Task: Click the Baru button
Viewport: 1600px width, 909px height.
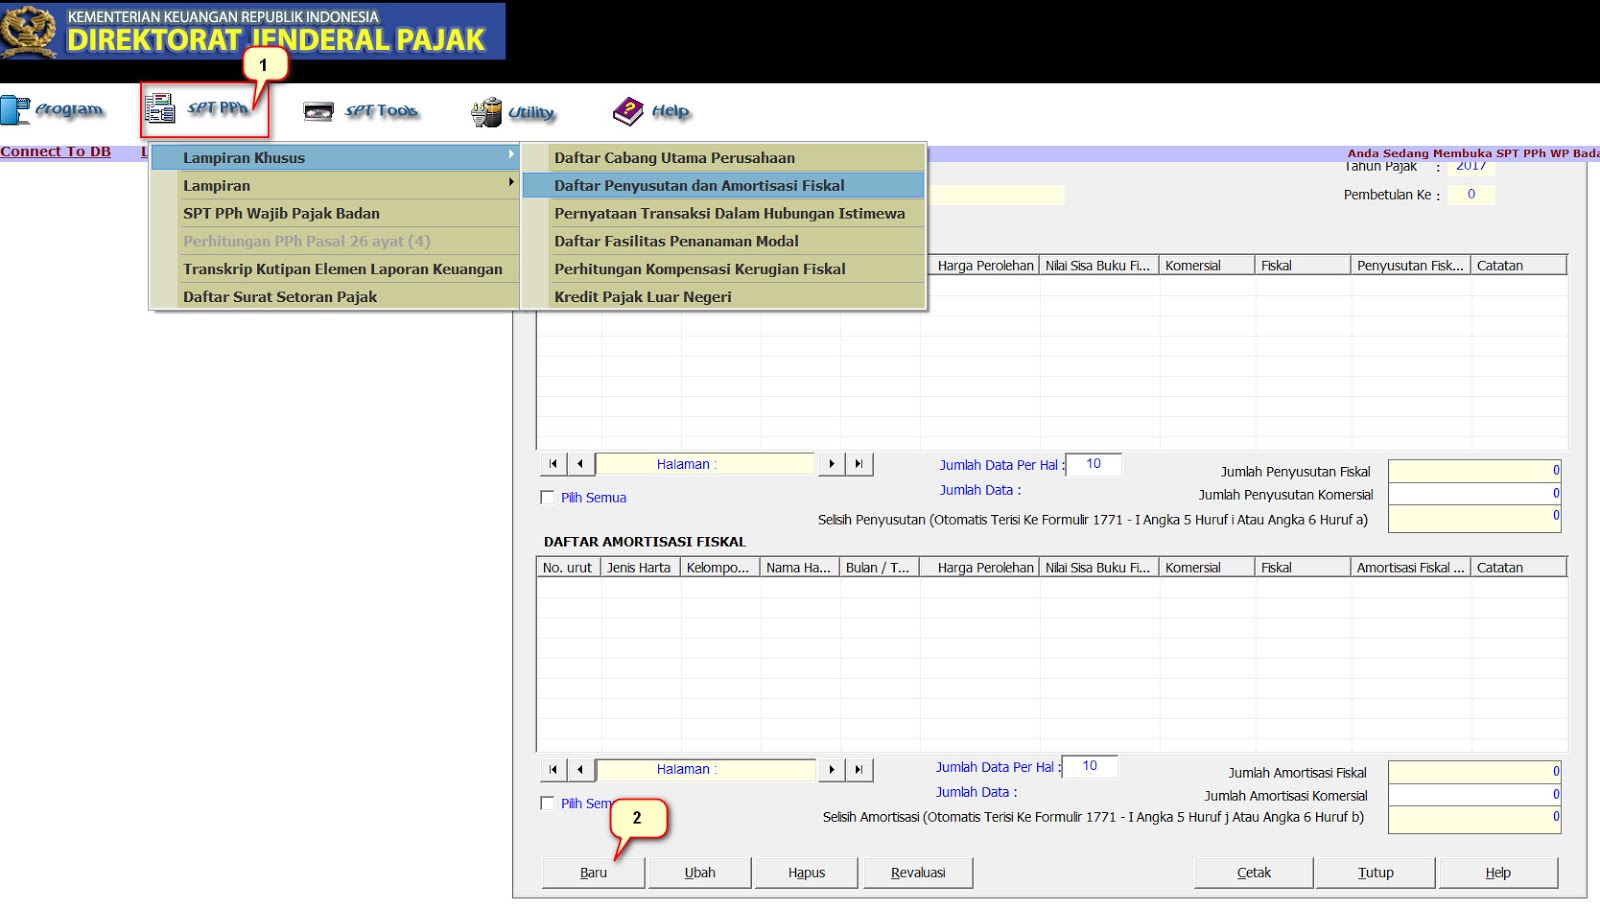Action: (593, 873)
